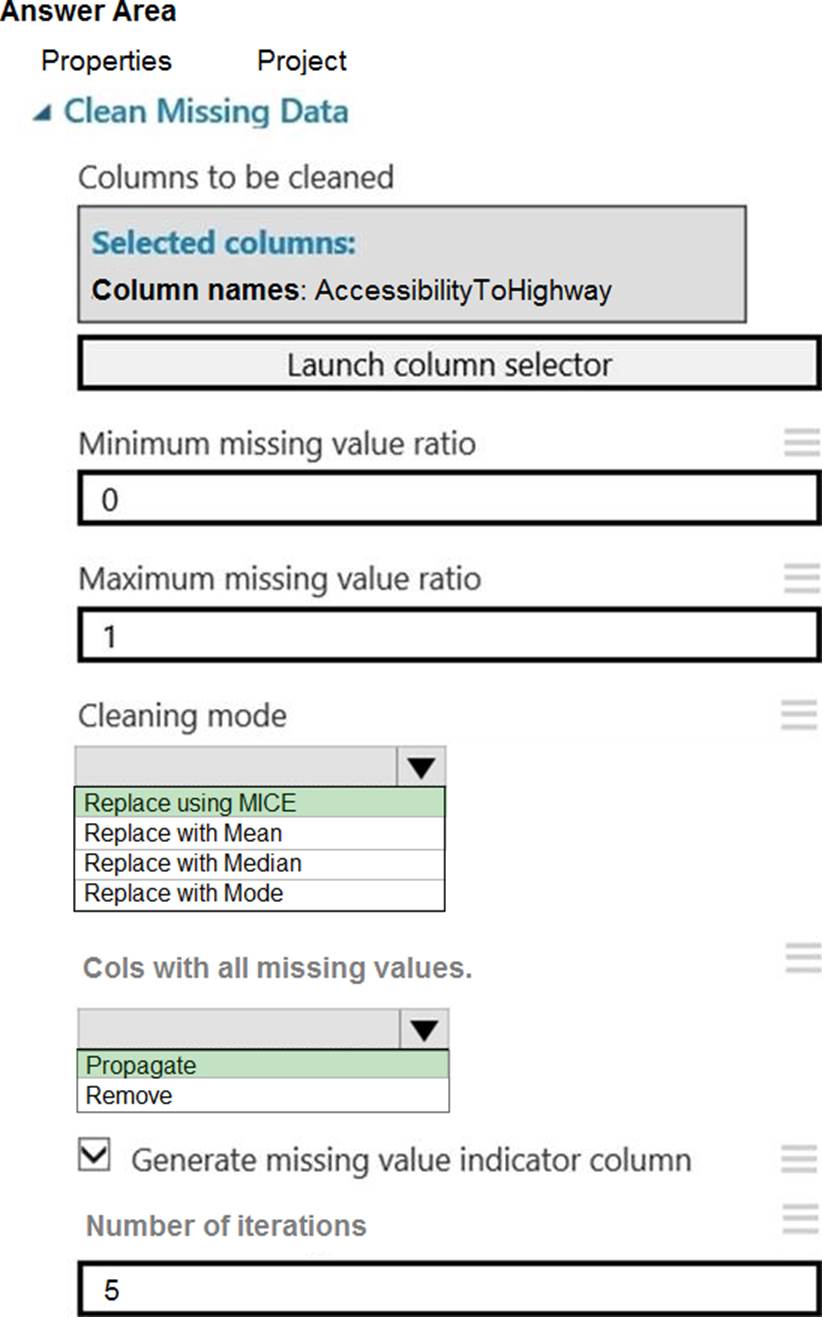This screenshot has width=822, height=1317.
Task: Click the hamburger icon beside Cols with all missing values
Action: click(x=803, y=958)
